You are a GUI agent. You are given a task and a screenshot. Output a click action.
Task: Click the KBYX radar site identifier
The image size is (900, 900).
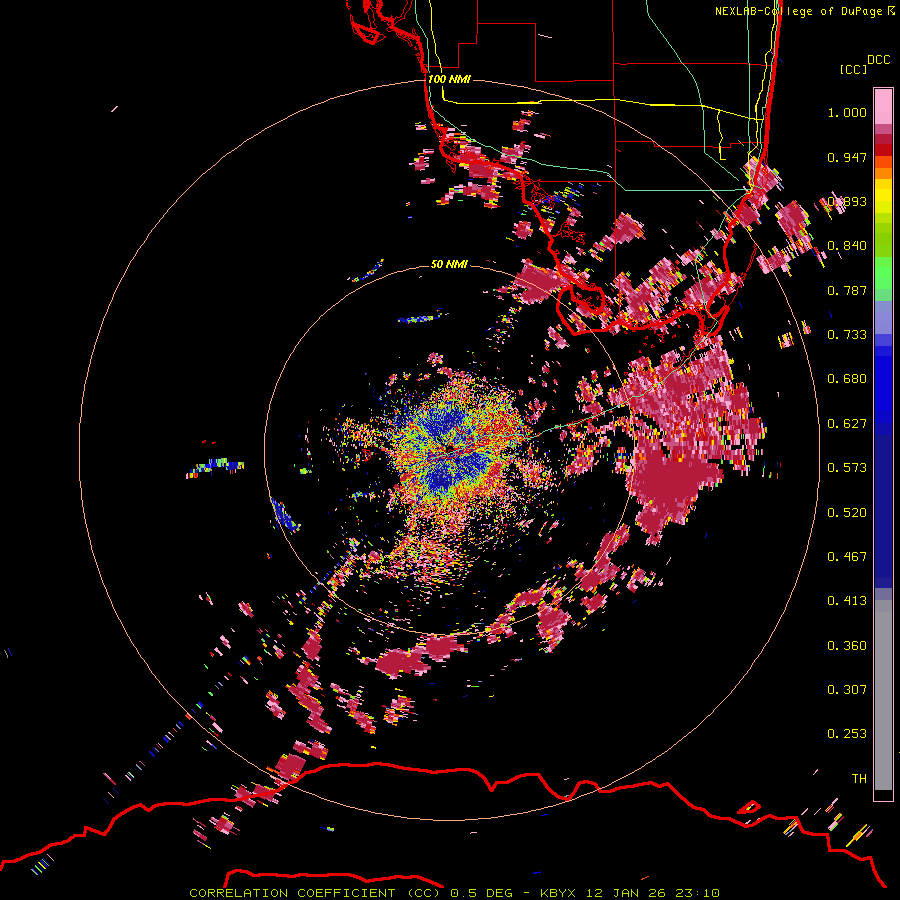[x=559, y=893]
